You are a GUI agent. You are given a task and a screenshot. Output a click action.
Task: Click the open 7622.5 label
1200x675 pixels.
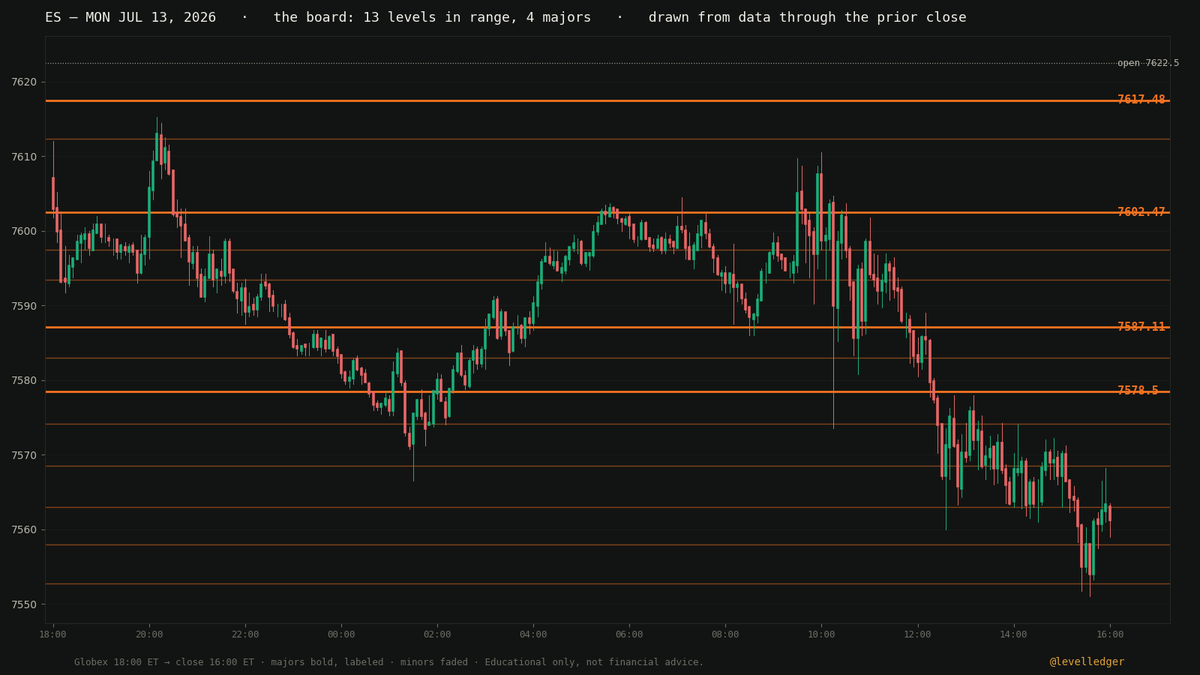1148,63
